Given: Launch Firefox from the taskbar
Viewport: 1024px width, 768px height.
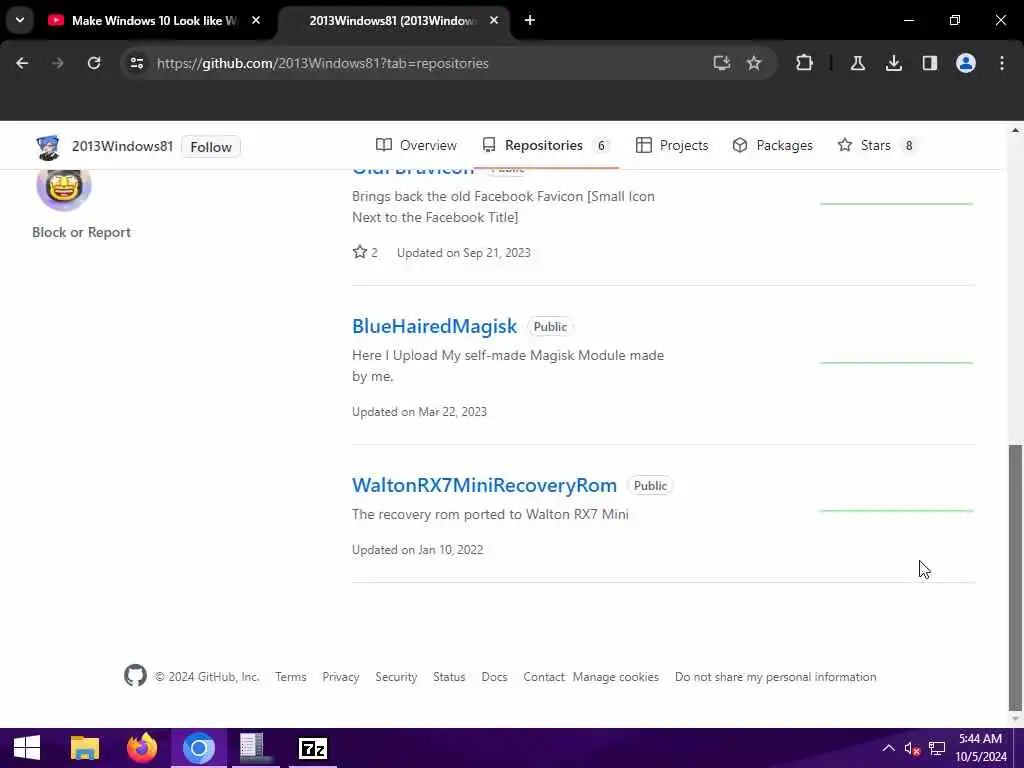Looking at the screenshot, I should 142,748.
